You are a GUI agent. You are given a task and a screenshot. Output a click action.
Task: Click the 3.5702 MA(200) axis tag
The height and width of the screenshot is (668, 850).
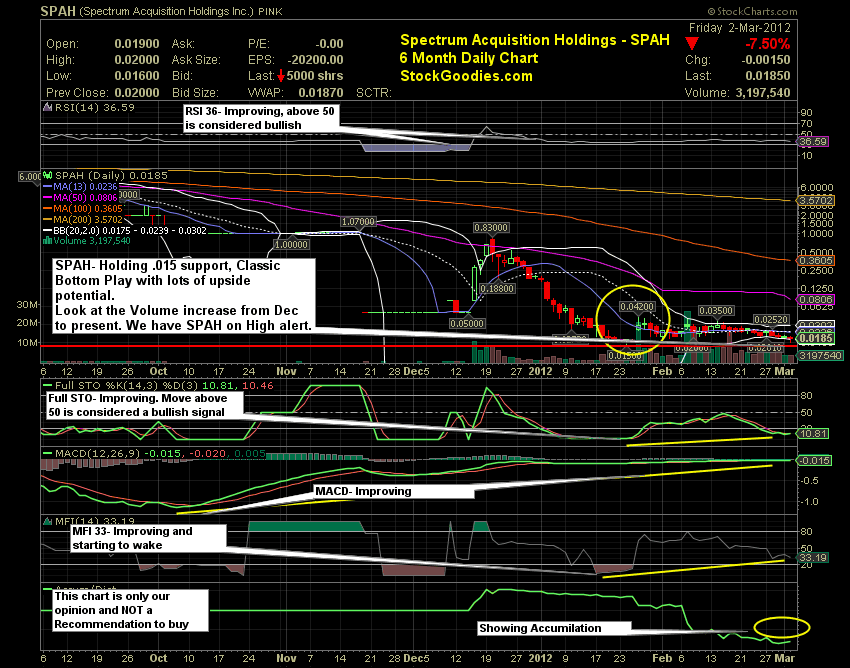coord(816,201)
